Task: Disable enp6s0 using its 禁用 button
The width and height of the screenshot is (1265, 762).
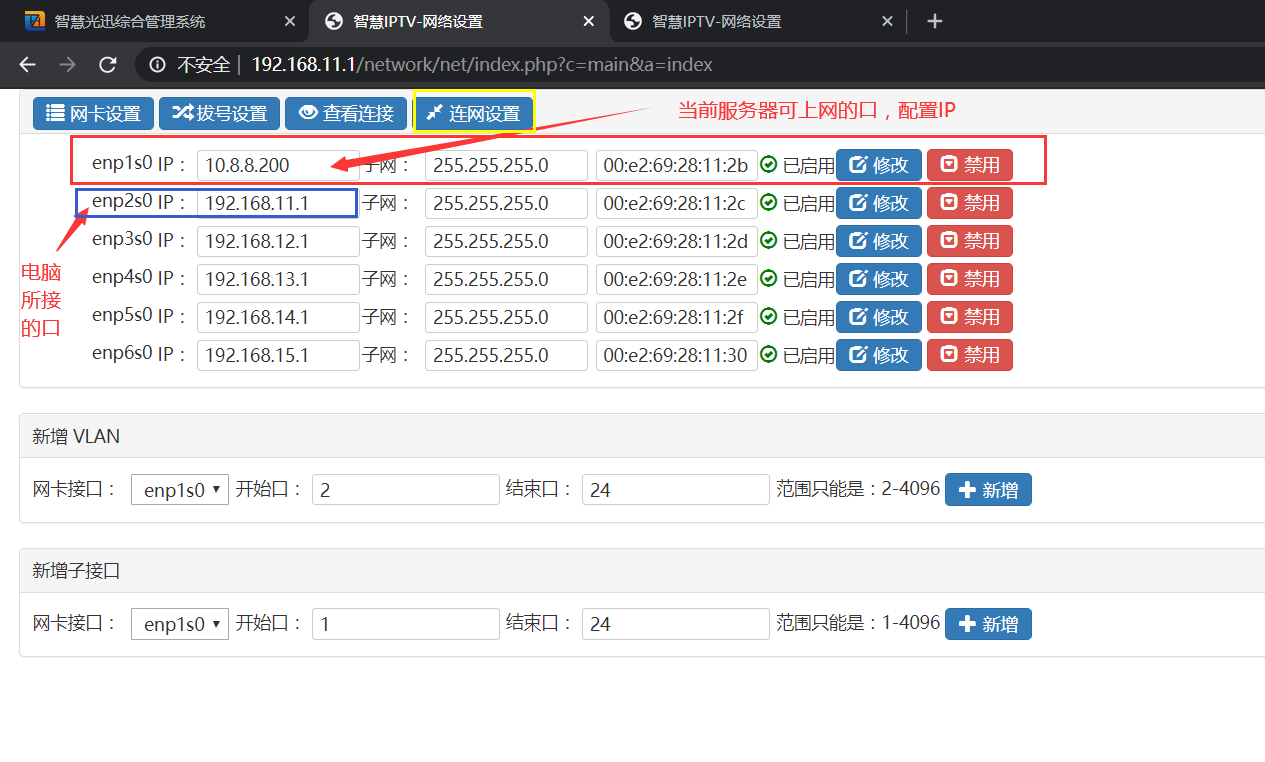Action: (969, 355)
